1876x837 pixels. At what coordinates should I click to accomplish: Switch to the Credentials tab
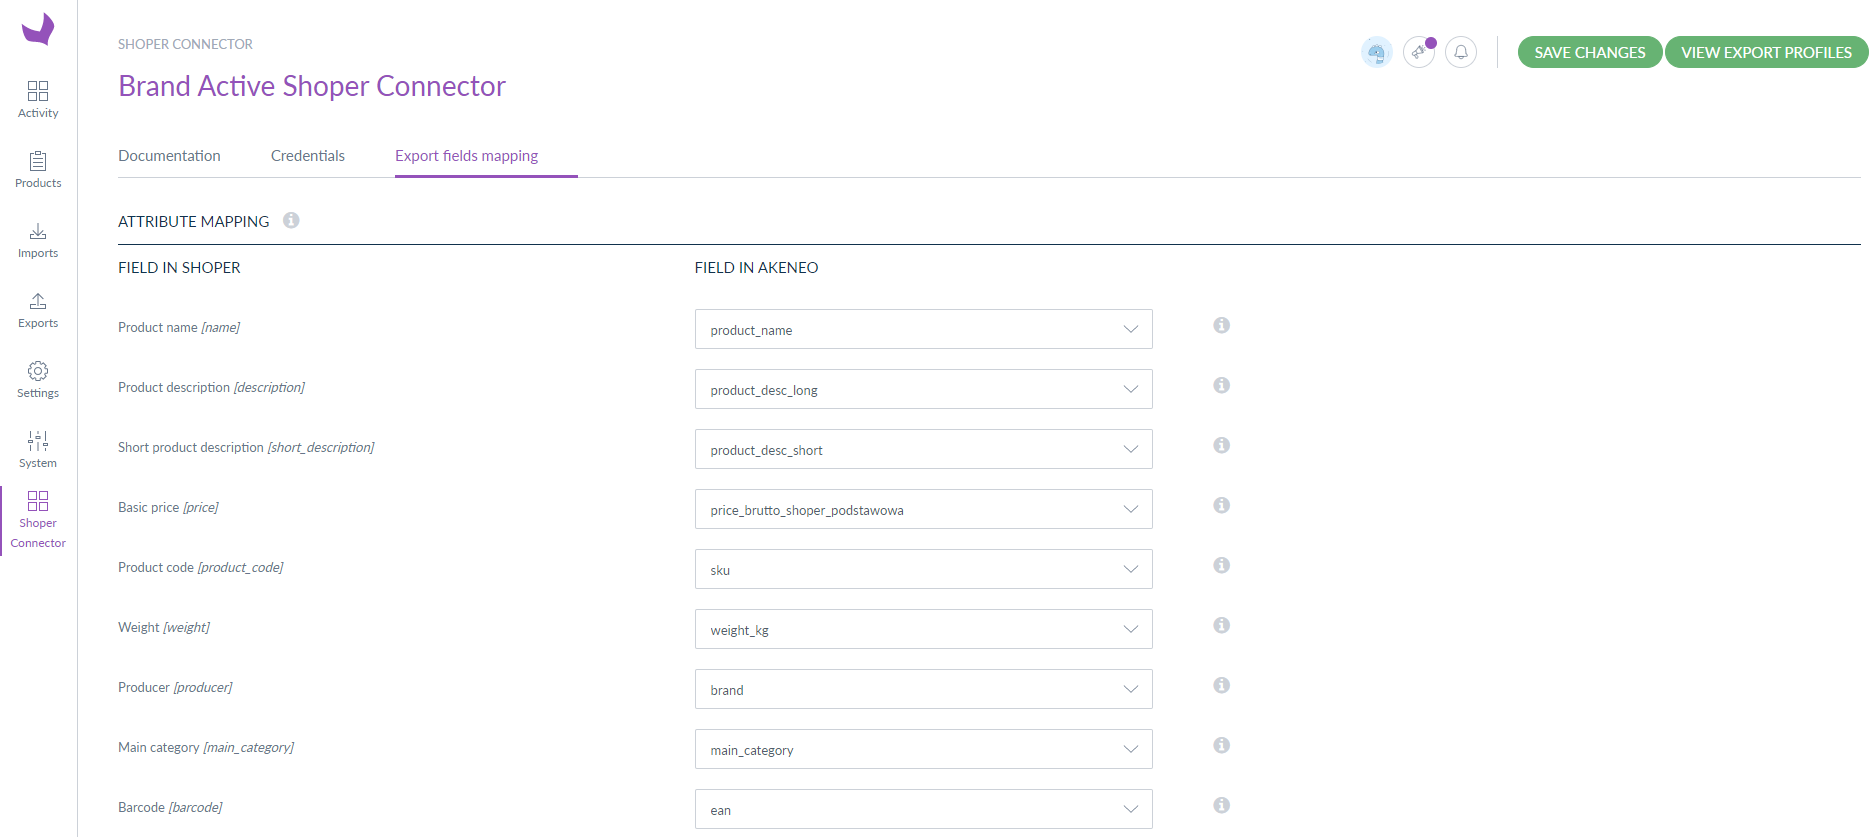click(x=307, y=156)
